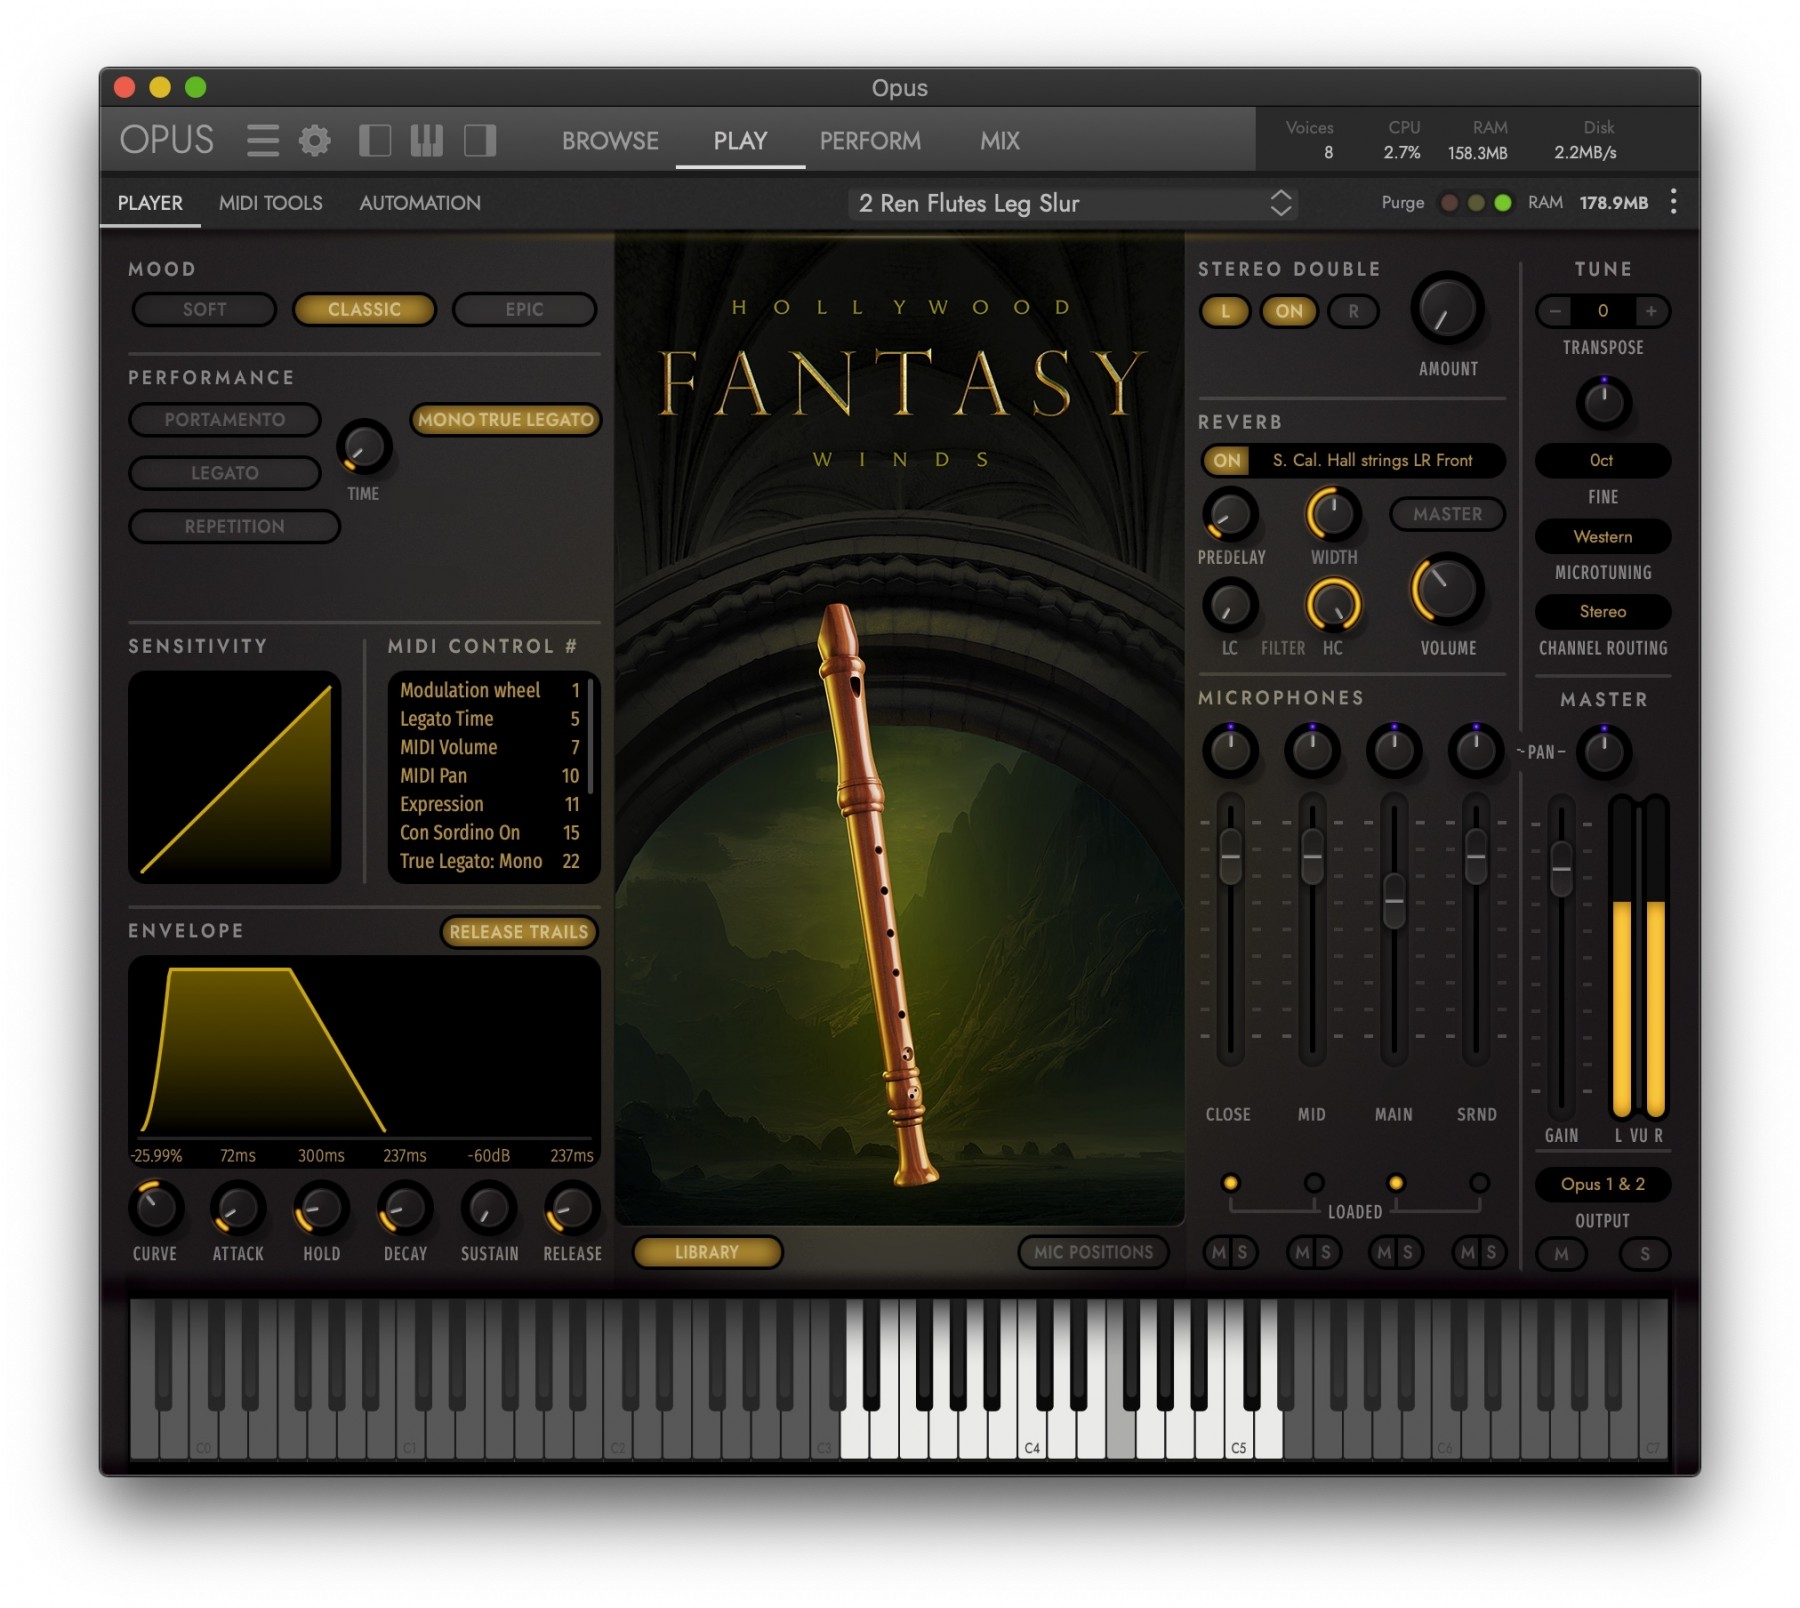Select Modulation wheel MIDI control row
Image resolution: width=1800 pixels, height=1608 pixels.
[490, 690]
